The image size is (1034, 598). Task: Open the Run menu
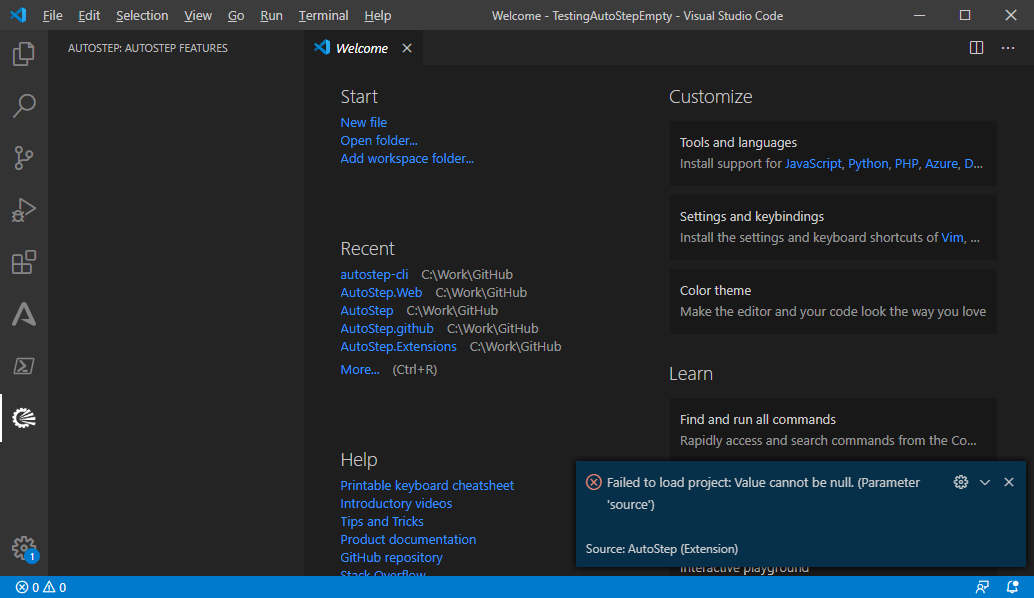pyautogui.click(x=271, y=15)
